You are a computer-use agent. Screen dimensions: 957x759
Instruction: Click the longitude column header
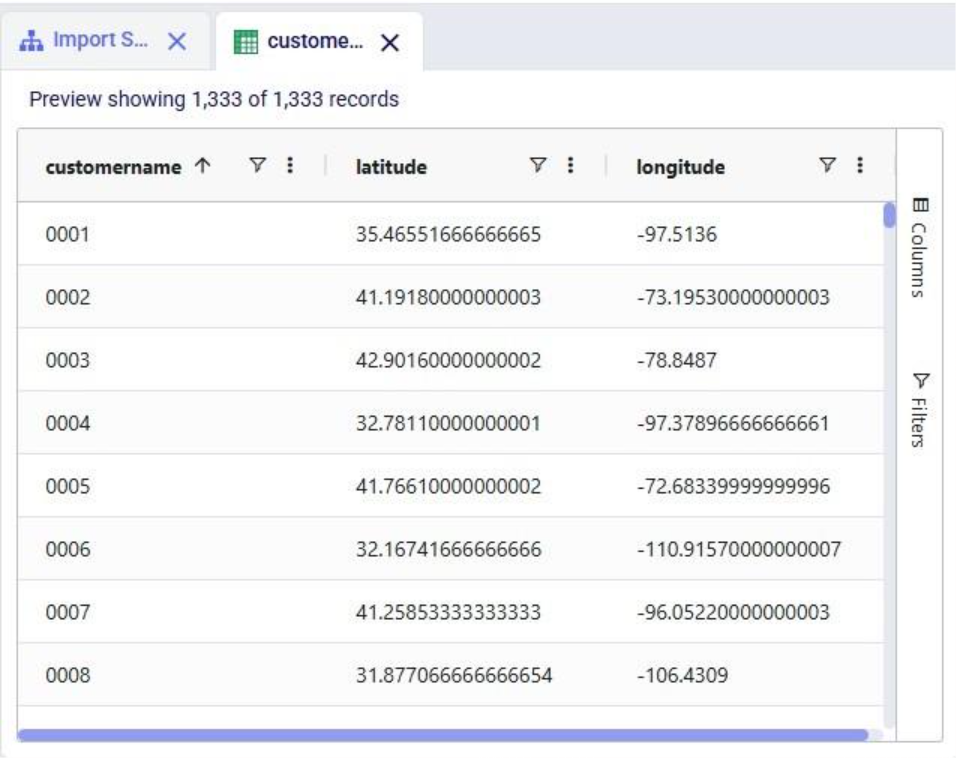[x=680, y=166]
